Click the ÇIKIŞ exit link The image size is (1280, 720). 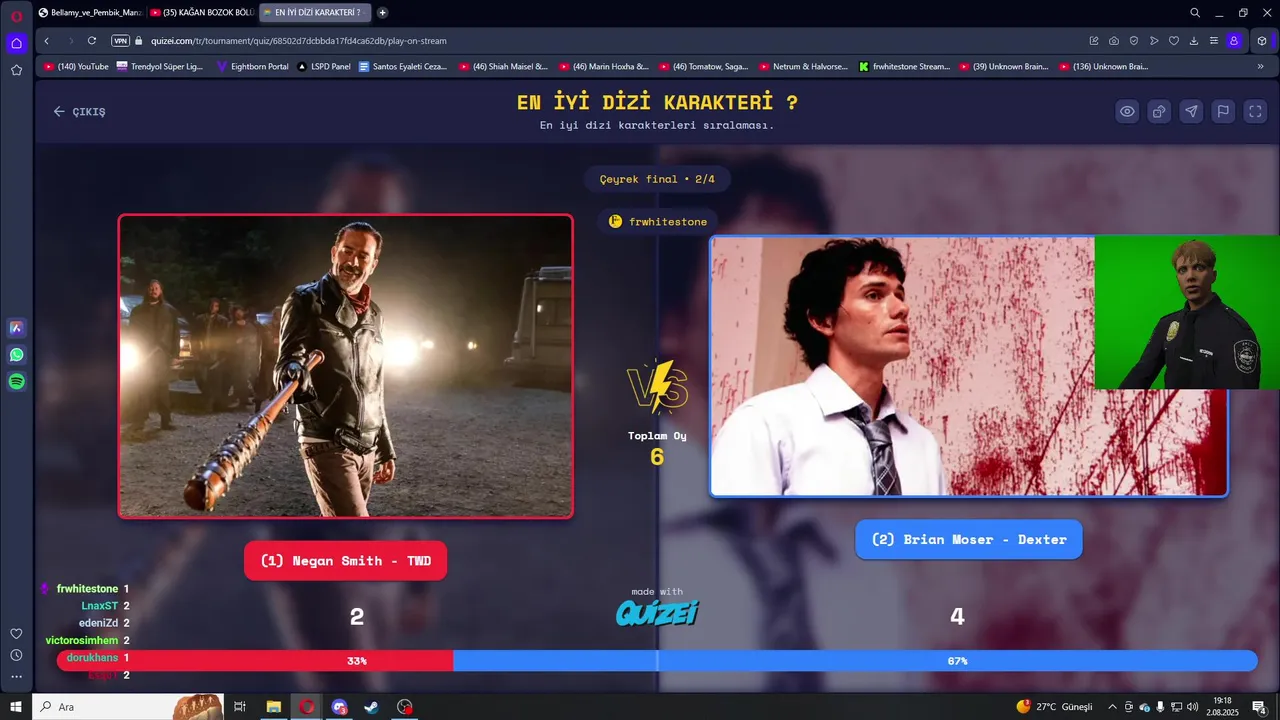pos(79,111)
